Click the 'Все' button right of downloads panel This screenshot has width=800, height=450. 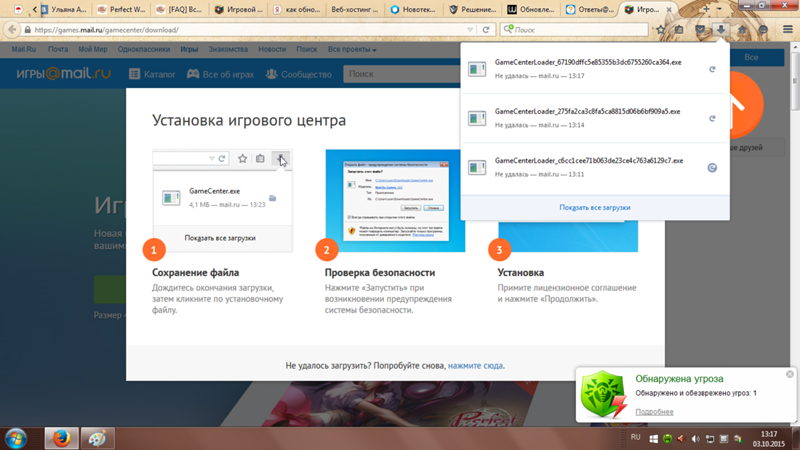click(x=751, y=57)
